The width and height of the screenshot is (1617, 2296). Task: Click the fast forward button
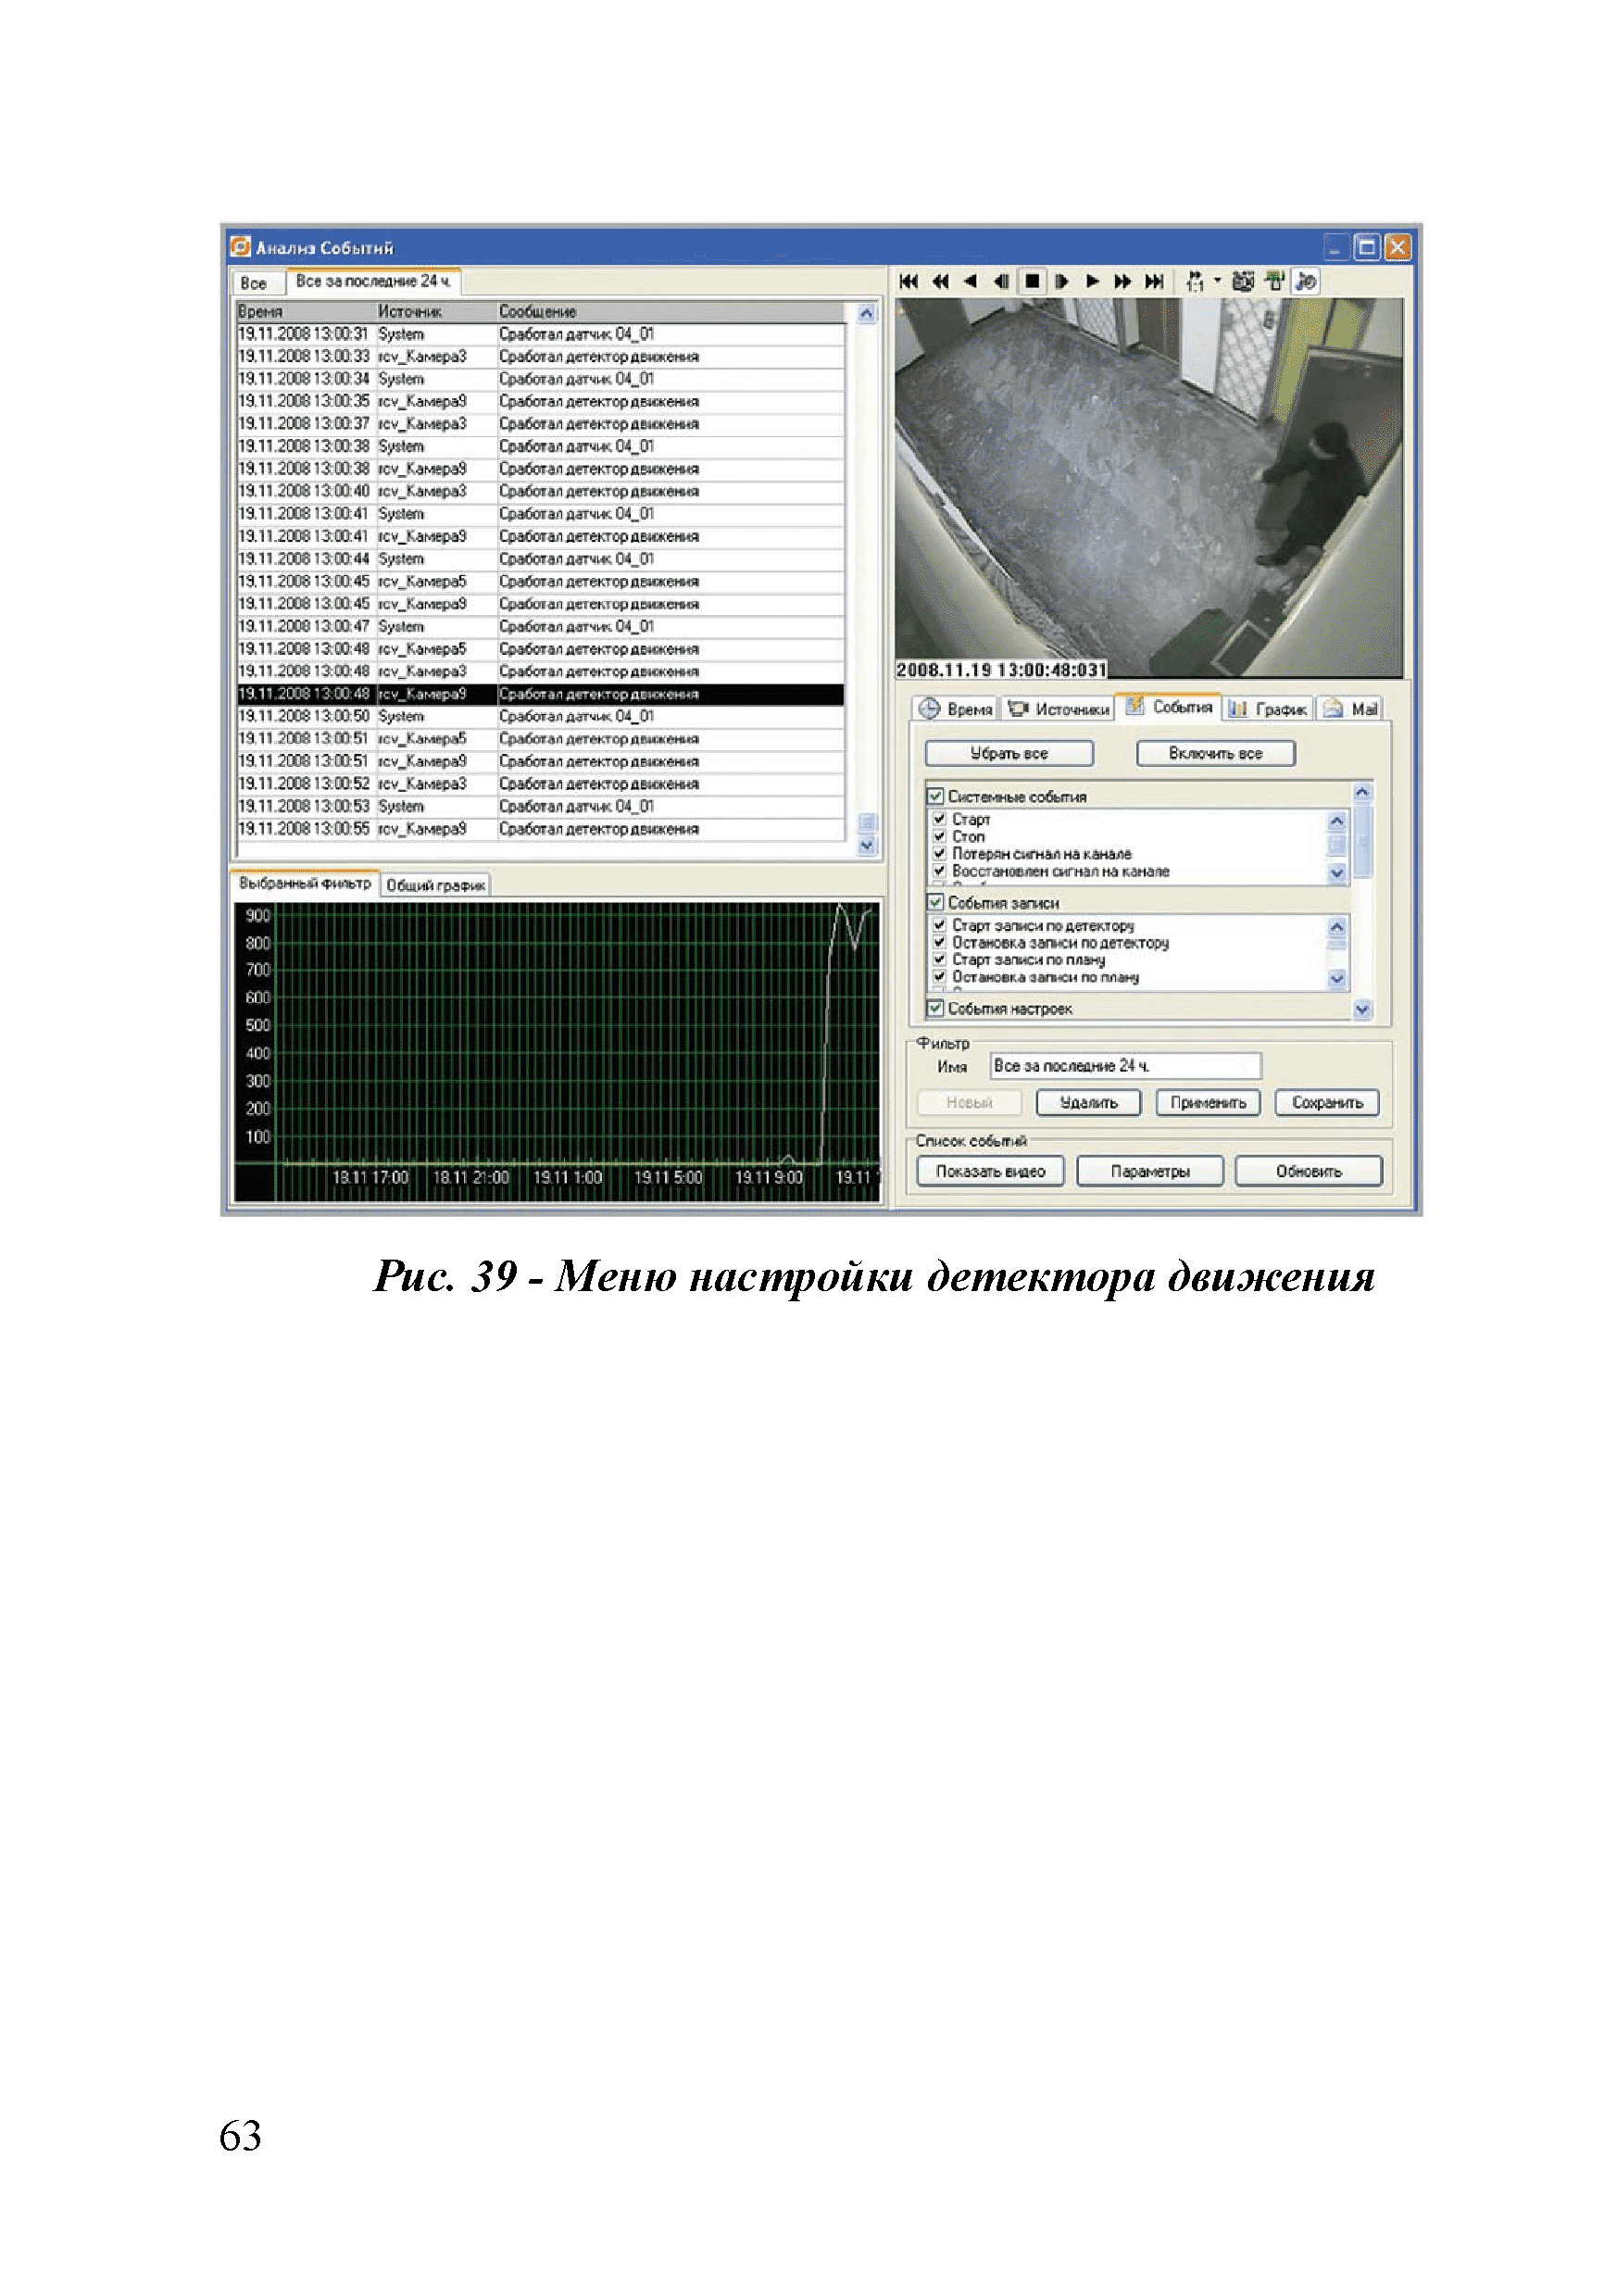(1122, 282)
